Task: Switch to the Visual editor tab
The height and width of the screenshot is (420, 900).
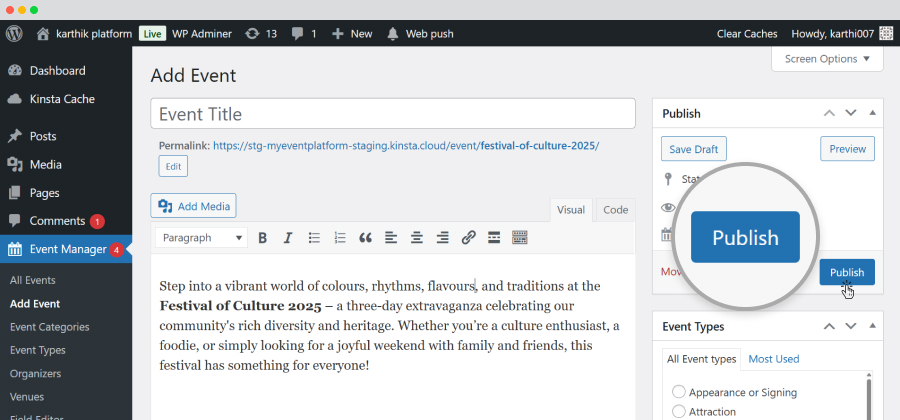Action: pos(571,210)
